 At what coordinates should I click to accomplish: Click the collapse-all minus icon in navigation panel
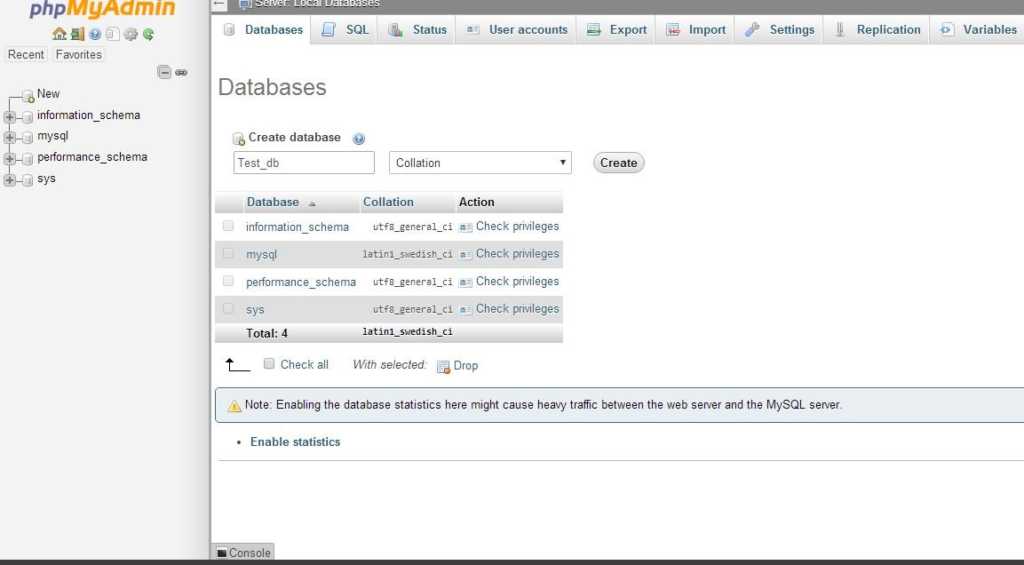point(164,72)
